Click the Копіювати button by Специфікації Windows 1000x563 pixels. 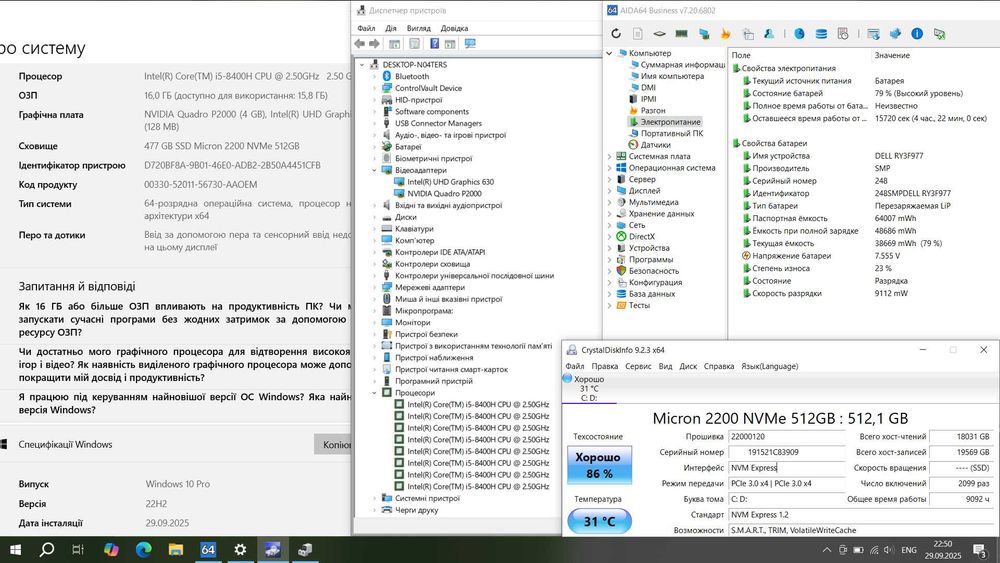tap(332, 444)
